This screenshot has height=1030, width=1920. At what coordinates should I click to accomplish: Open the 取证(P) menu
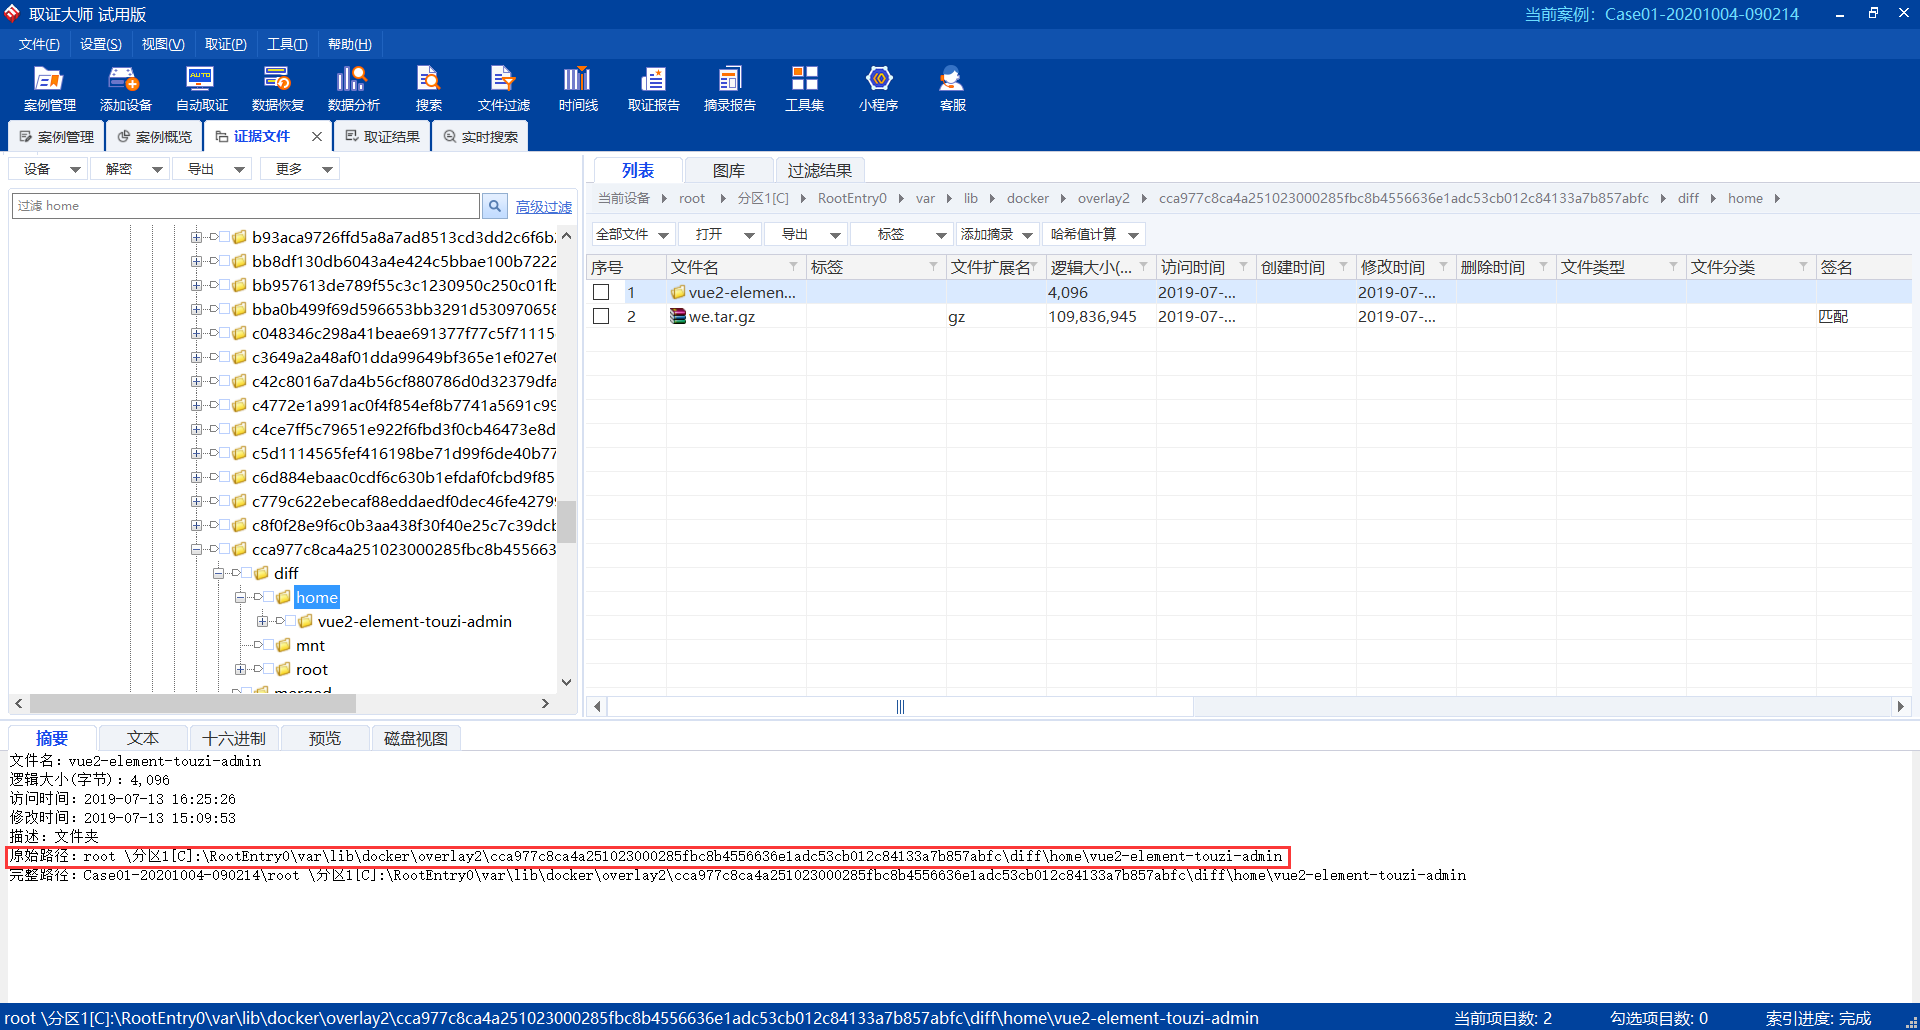pos(226,44)
